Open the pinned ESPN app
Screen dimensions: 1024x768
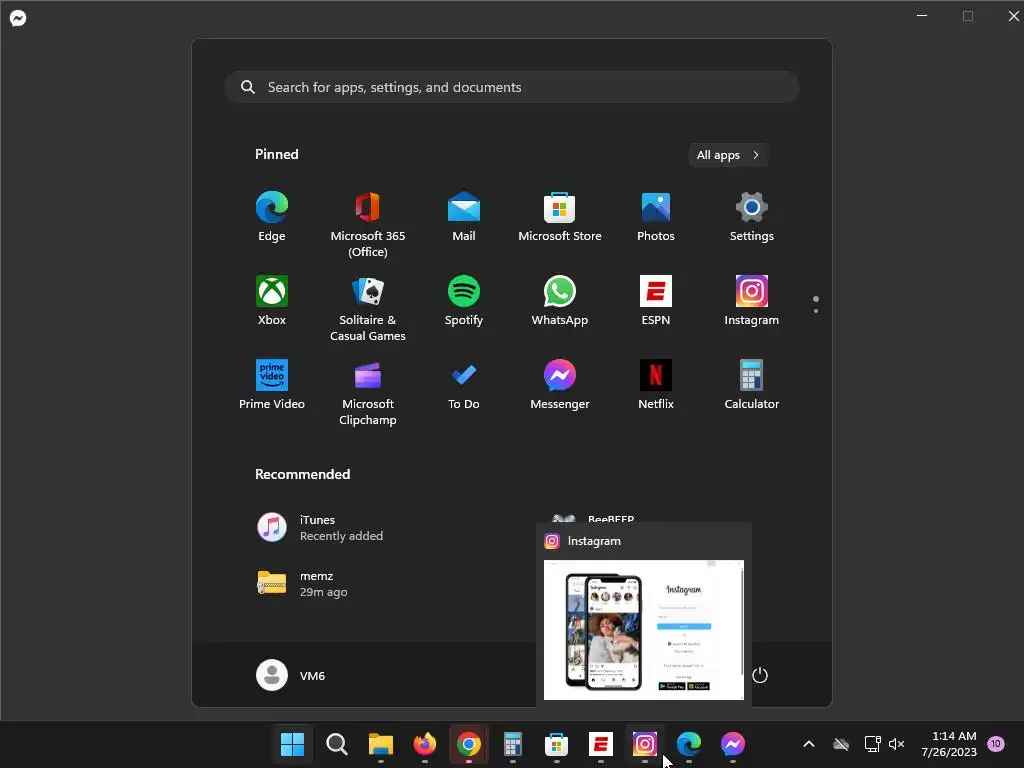[x=656, y=301]
